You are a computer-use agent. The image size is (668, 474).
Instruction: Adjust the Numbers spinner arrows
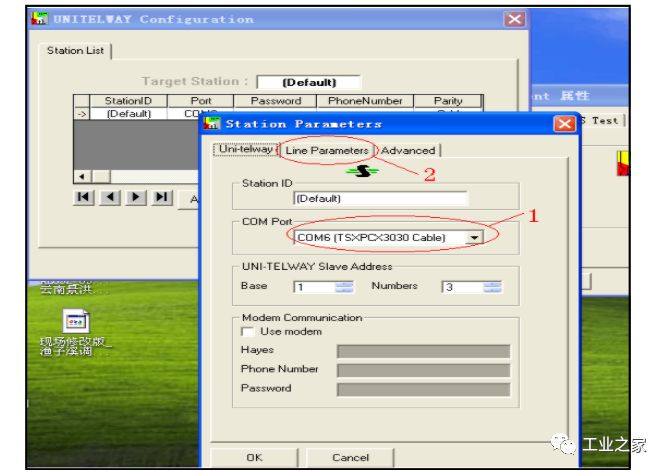point(492,287)
